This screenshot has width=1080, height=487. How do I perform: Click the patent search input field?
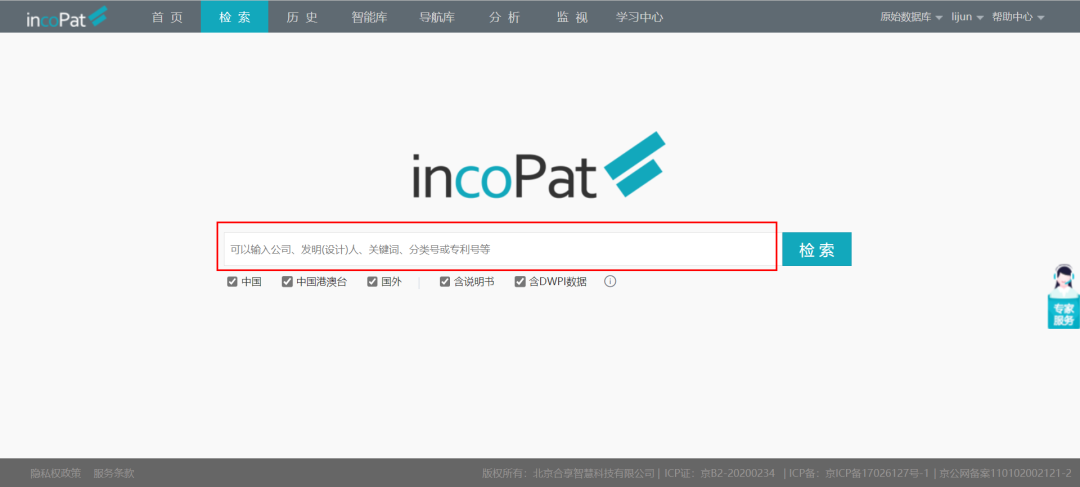pos(497,249)
